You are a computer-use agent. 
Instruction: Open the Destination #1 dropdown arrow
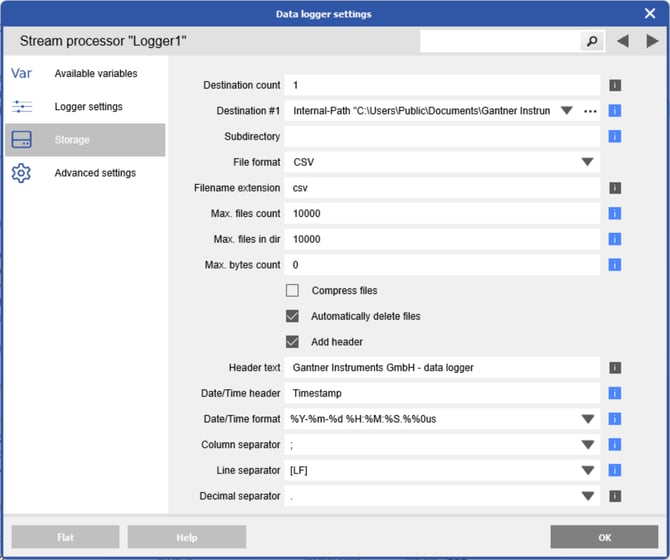coord(567,111)
